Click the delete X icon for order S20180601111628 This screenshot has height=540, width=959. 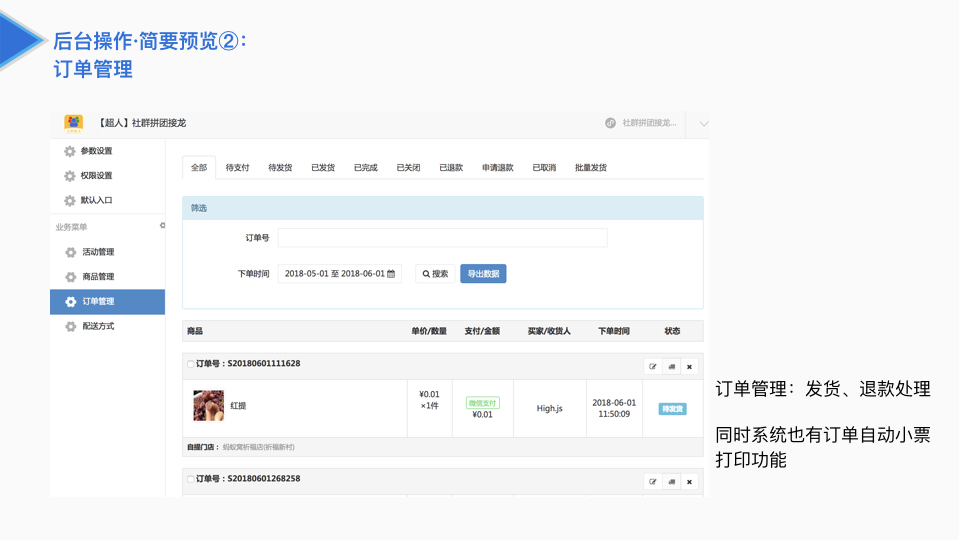[689, 367]
